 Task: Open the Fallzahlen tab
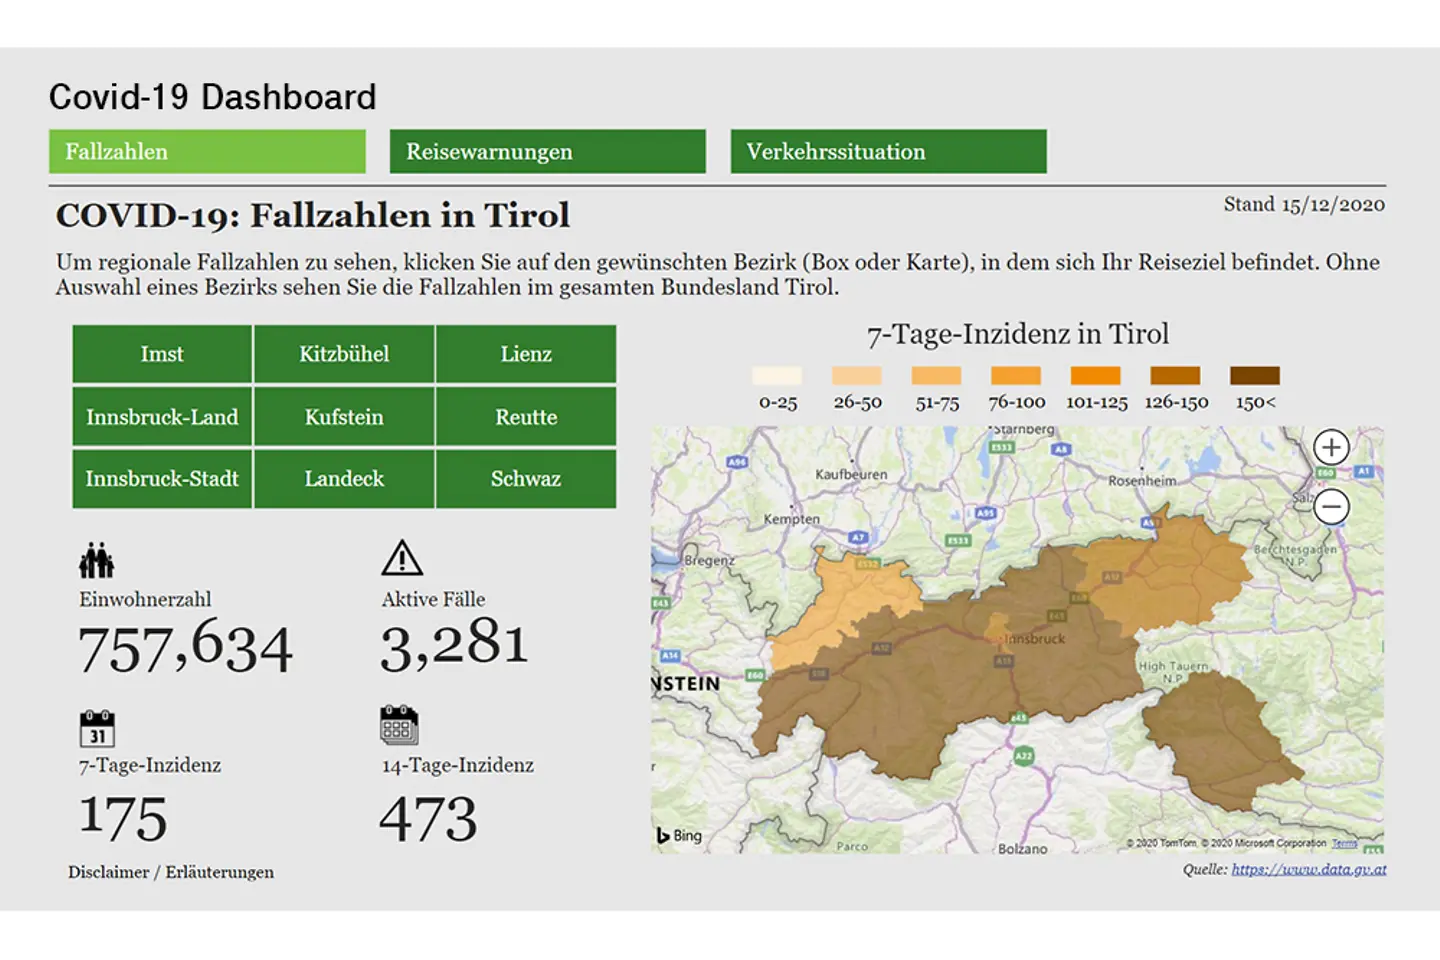pos(207,152)
